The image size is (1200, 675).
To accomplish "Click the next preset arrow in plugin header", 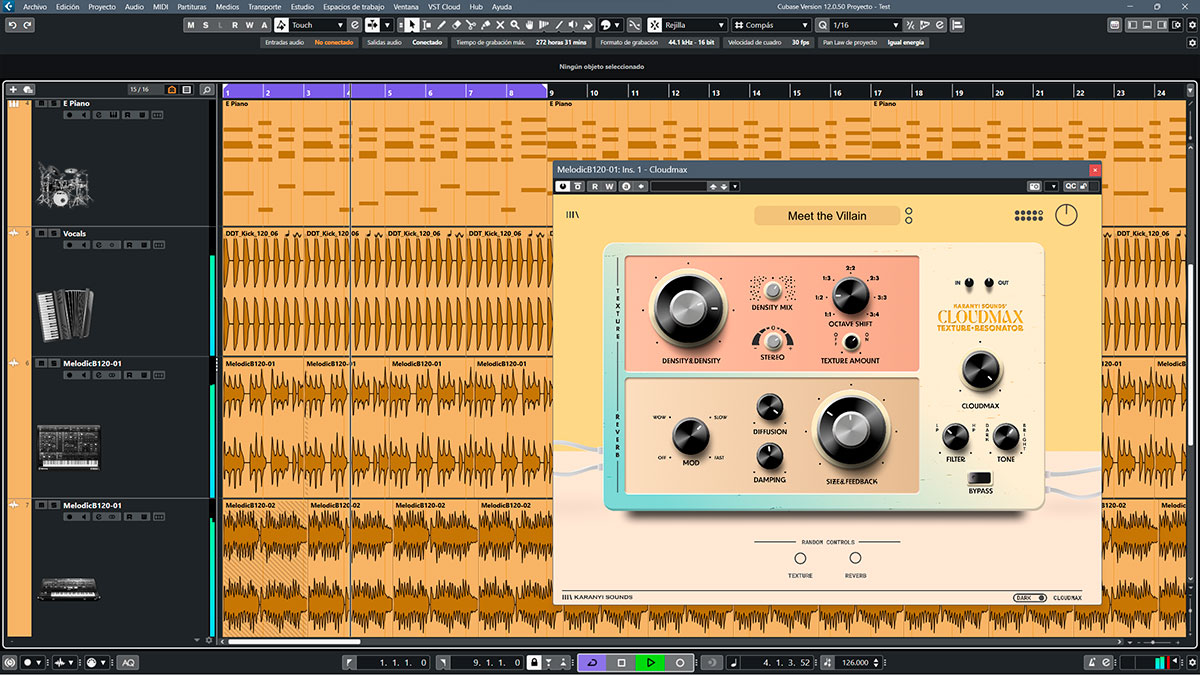I will (724, 186).
